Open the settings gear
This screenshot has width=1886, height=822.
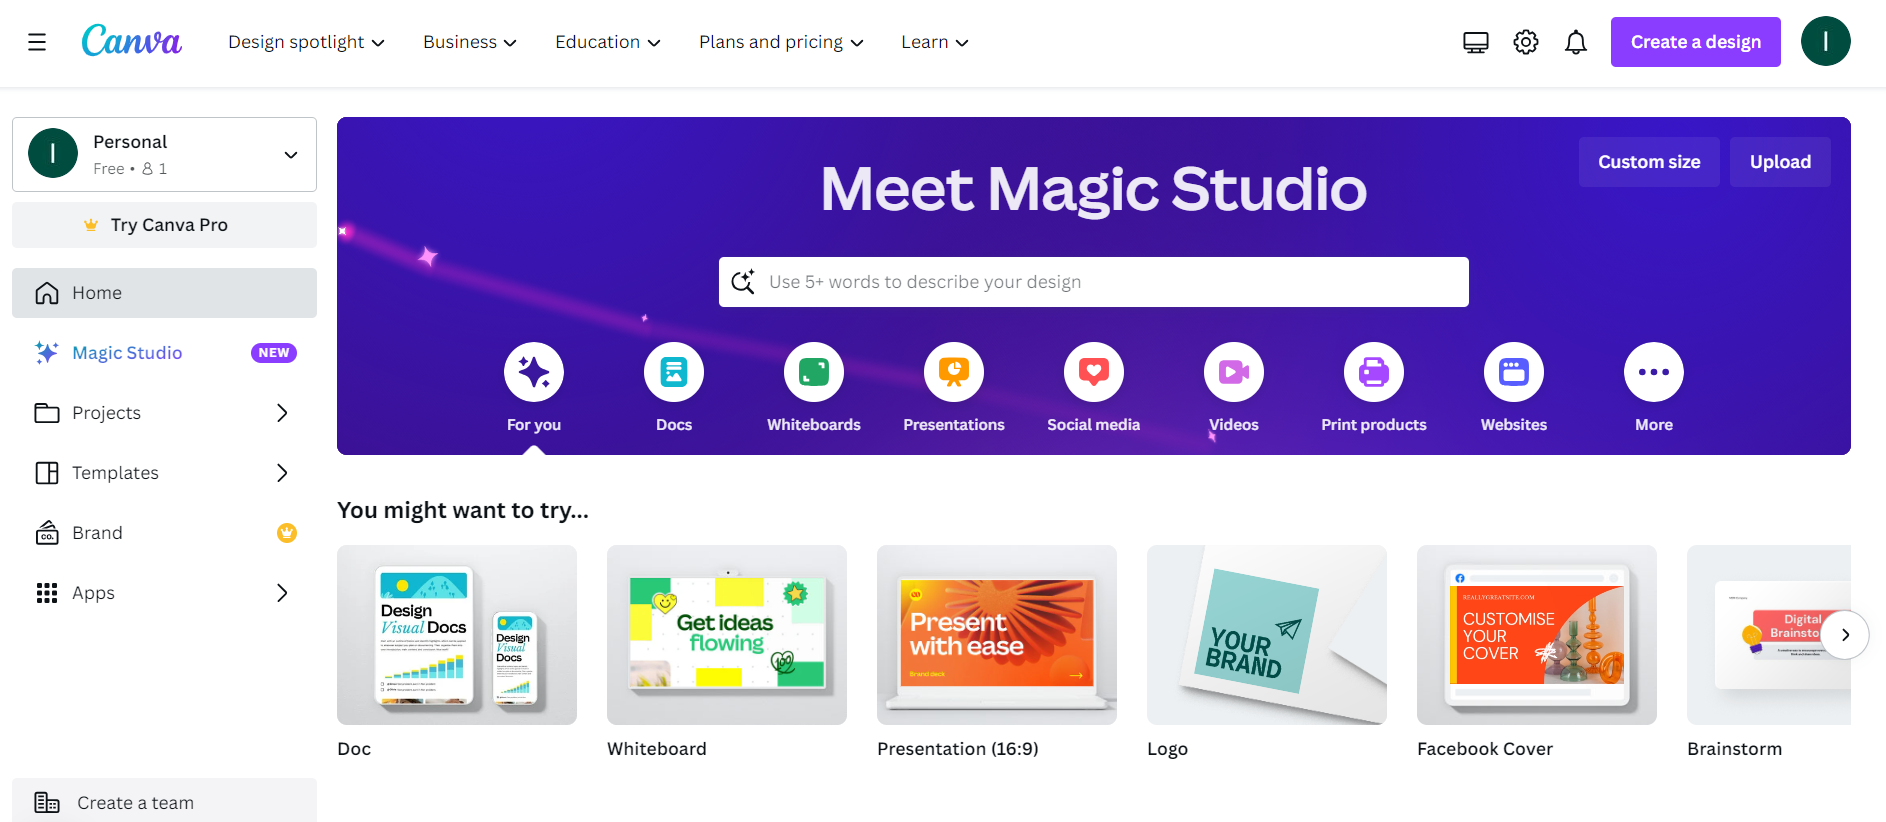[x=1526, y=42]
